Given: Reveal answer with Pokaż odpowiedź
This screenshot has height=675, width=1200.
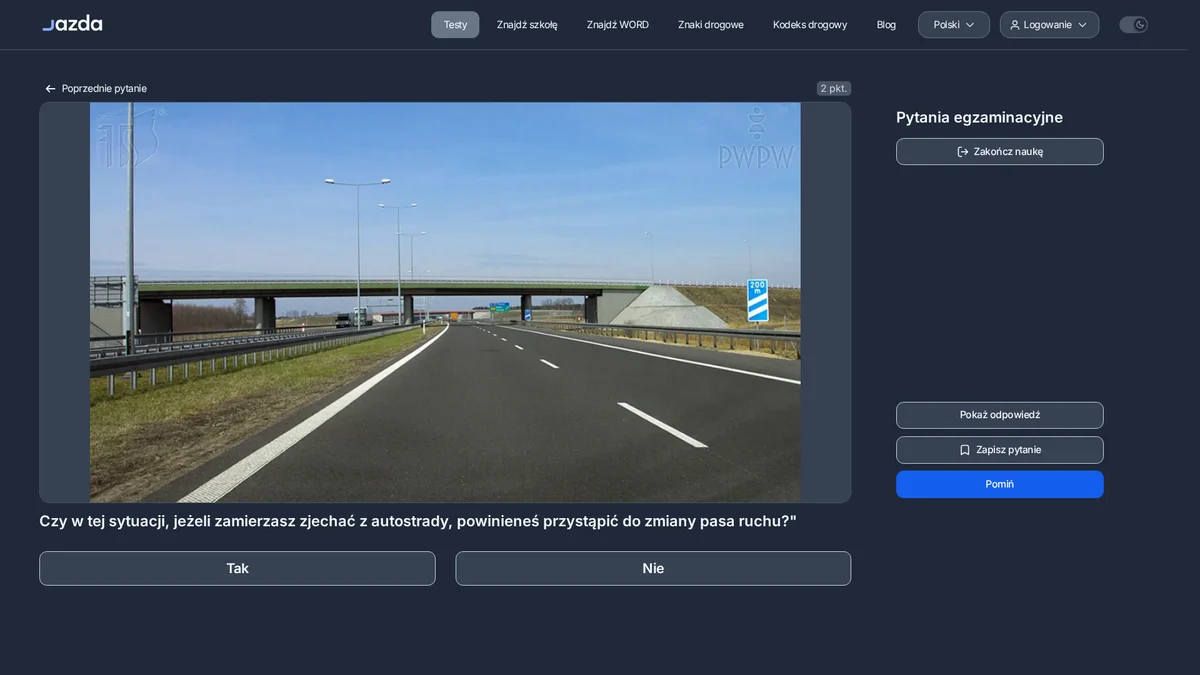Looking at the screenshot, I should 1000,415.
